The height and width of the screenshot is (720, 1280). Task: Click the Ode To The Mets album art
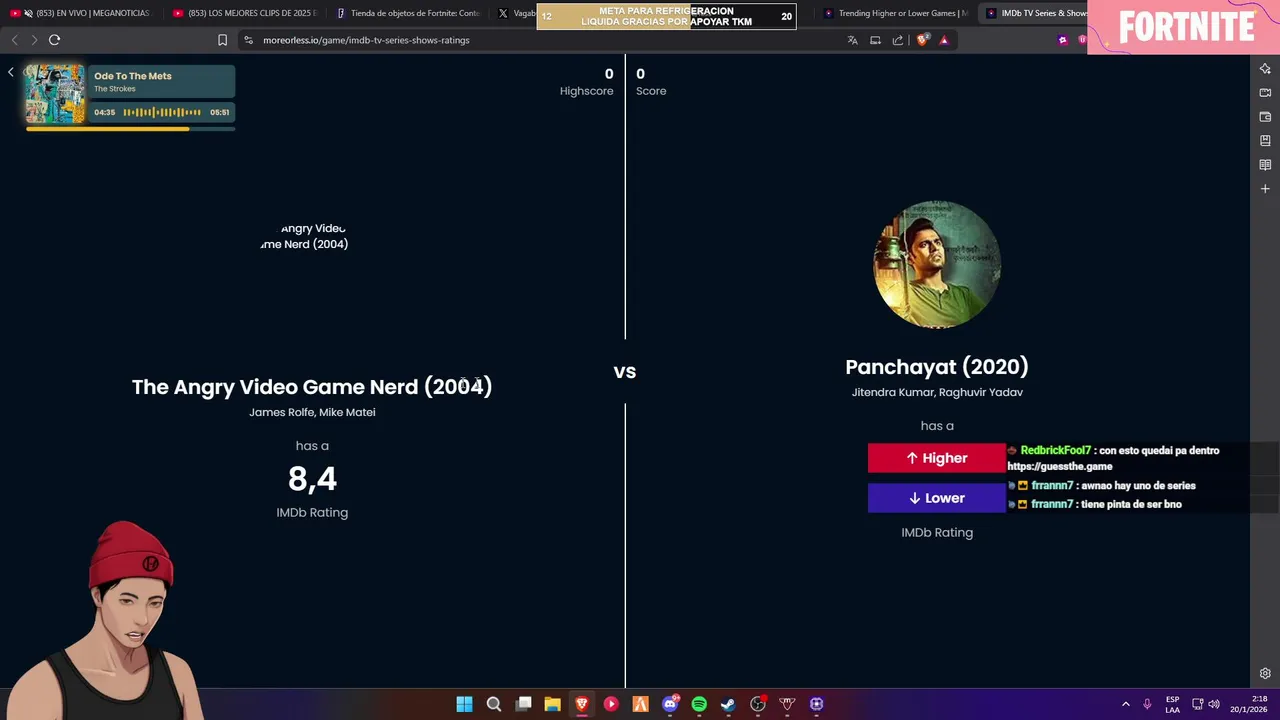click(x=55, y=94)
